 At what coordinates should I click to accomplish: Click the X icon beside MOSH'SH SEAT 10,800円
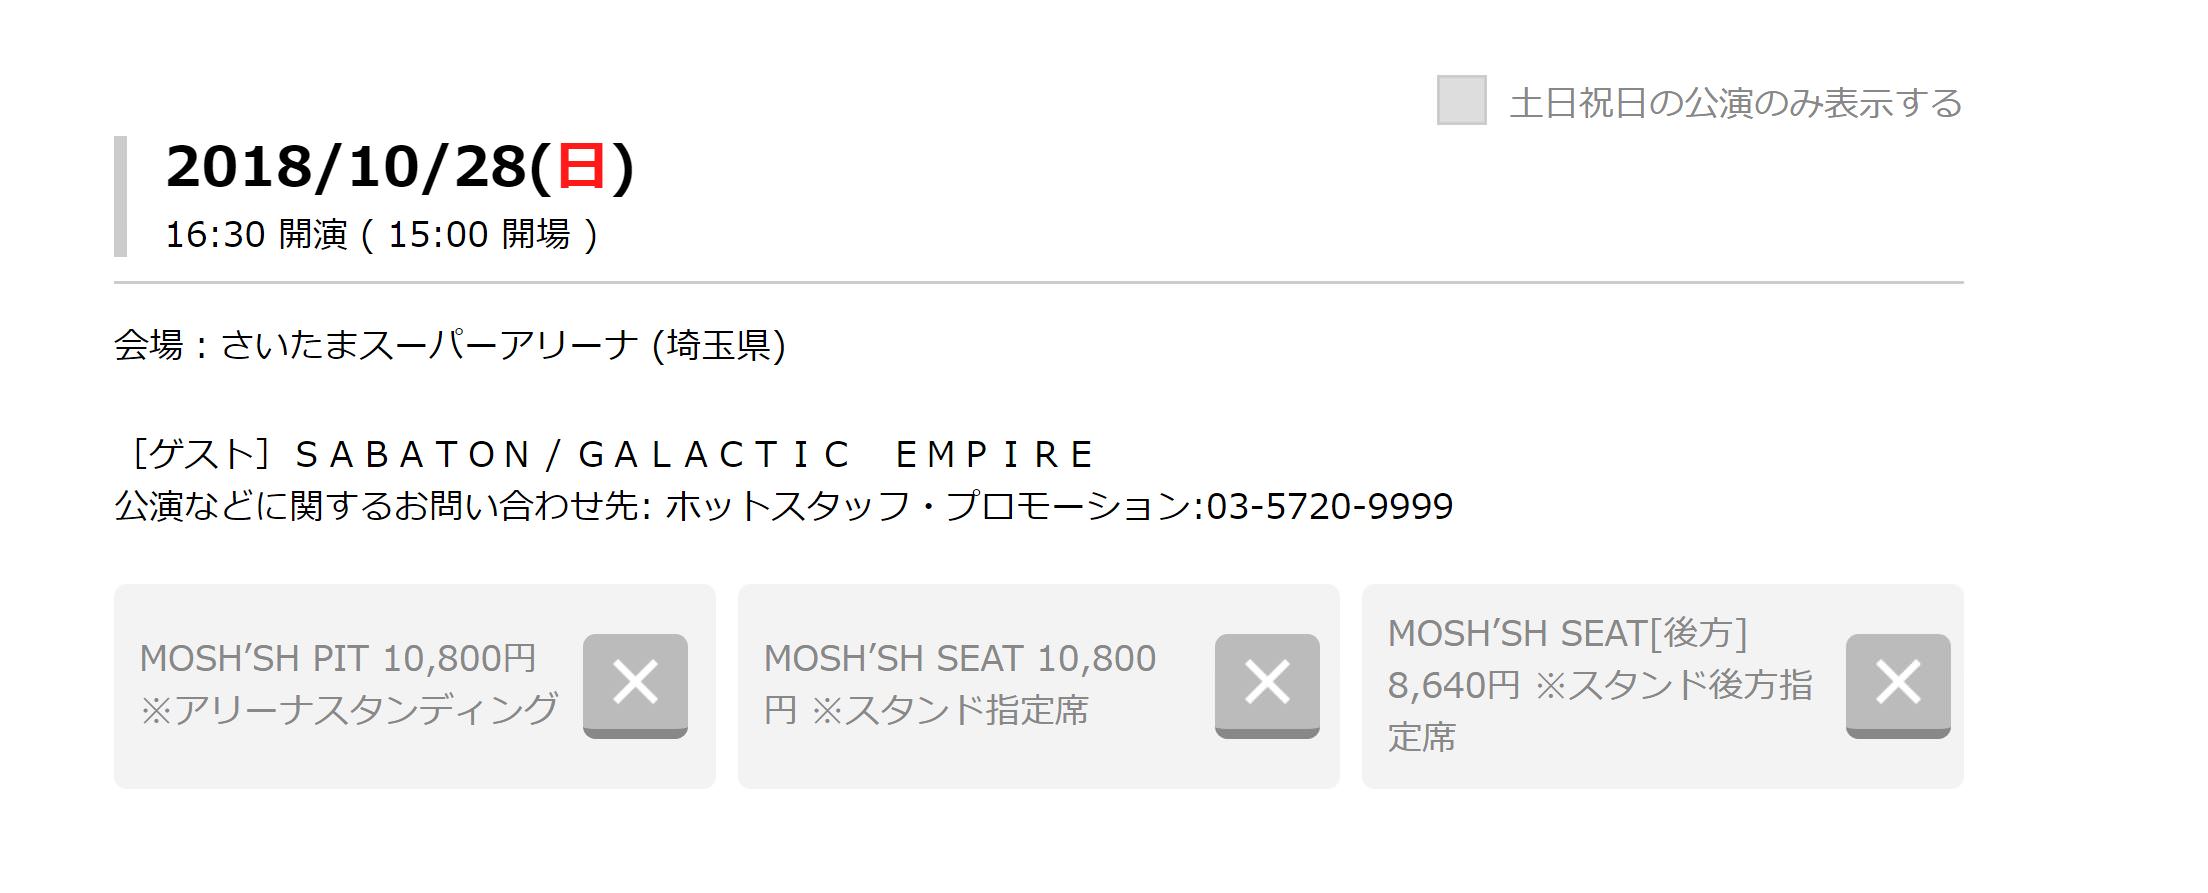pyautogui.click(x=1267, y=685)
